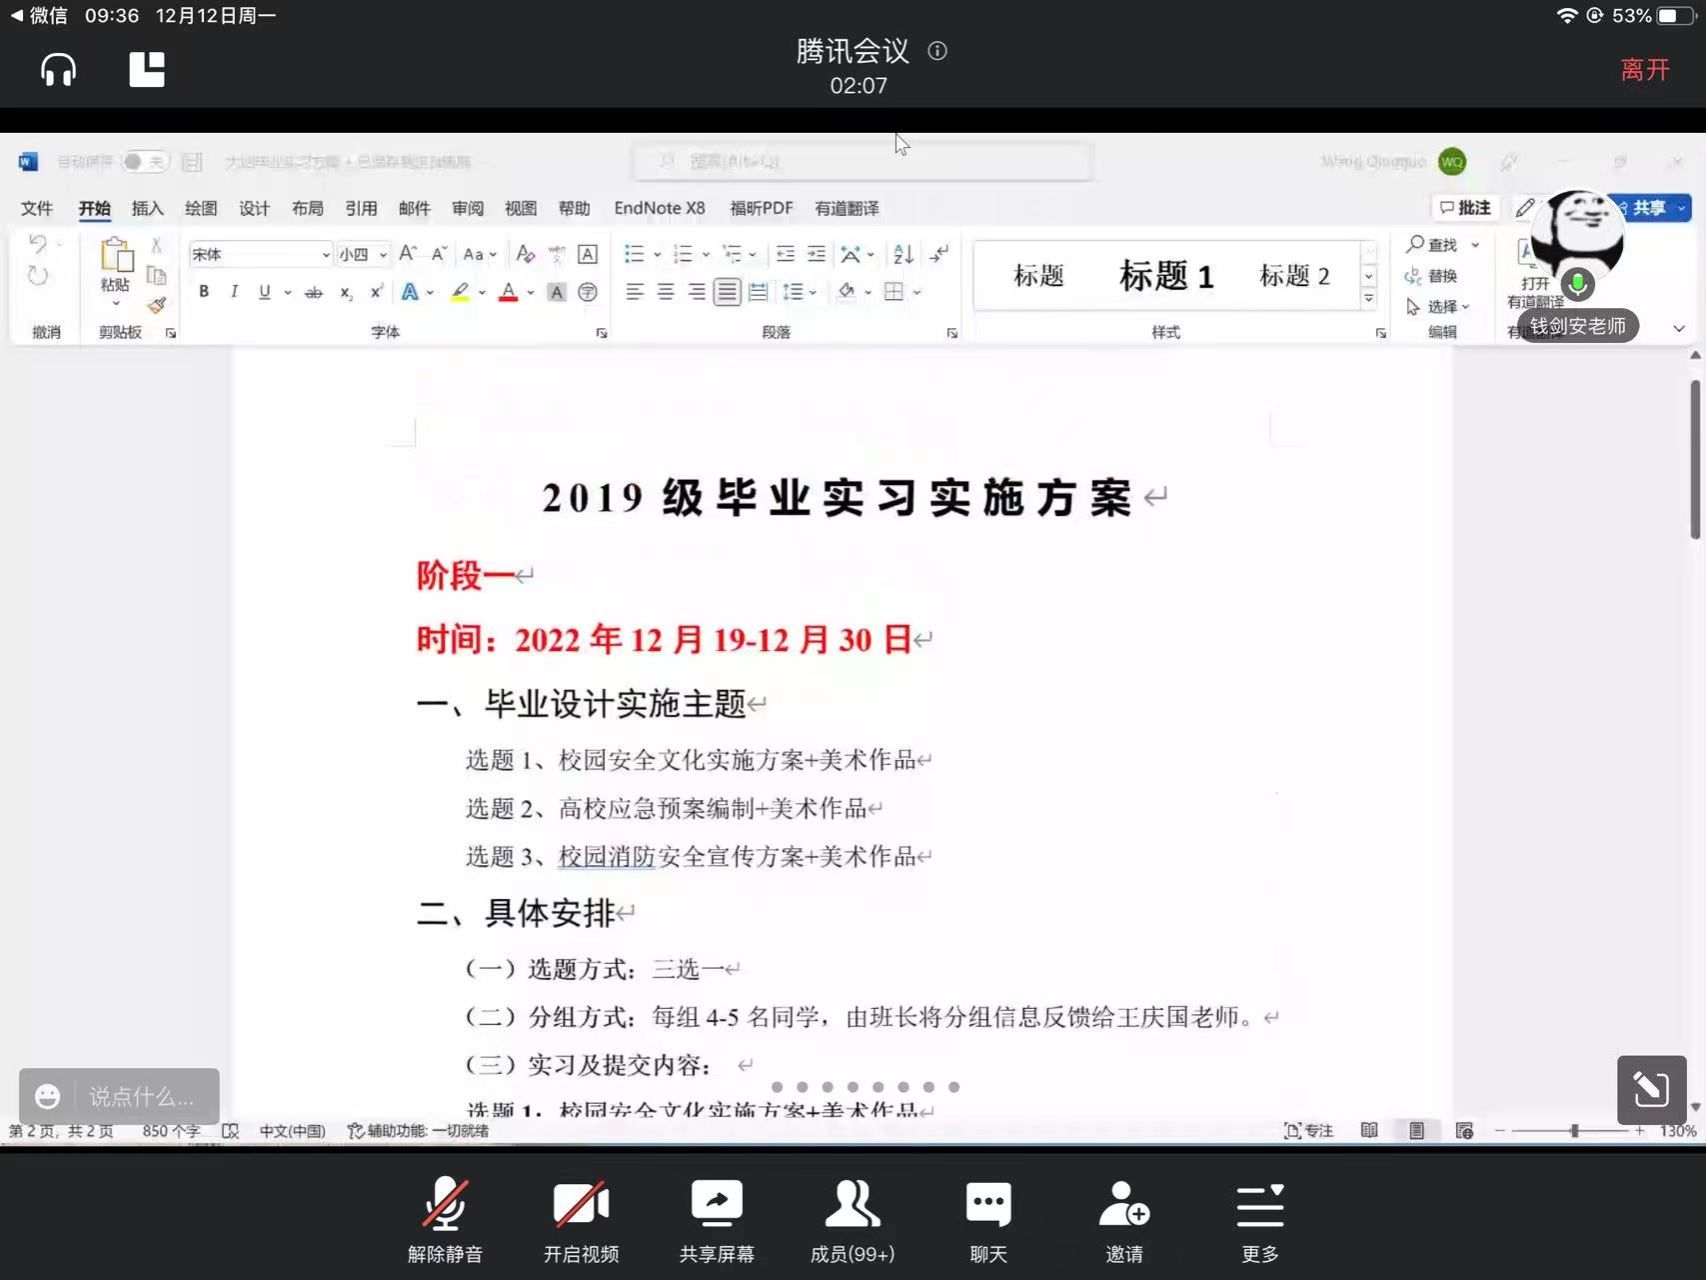Apply the 标题 1 heading style
The width and height of the screenshot is (1706, 1280).
click(x=1166, y=276)
